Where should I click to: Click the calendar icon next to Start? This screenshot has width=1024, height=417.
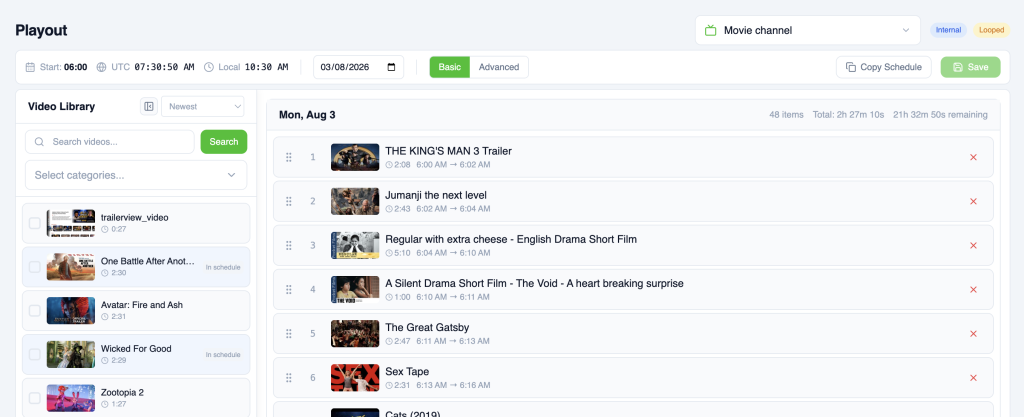(x=30, y=67)
